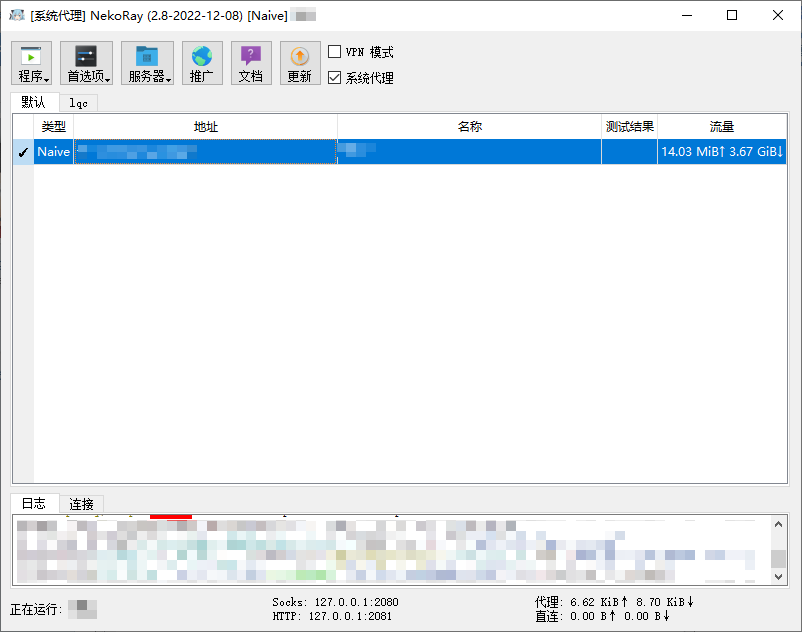Screen dimensions: 802x632
Task: Click the Socks: 127.0.0.1:2080 status text
Action: 335,602
